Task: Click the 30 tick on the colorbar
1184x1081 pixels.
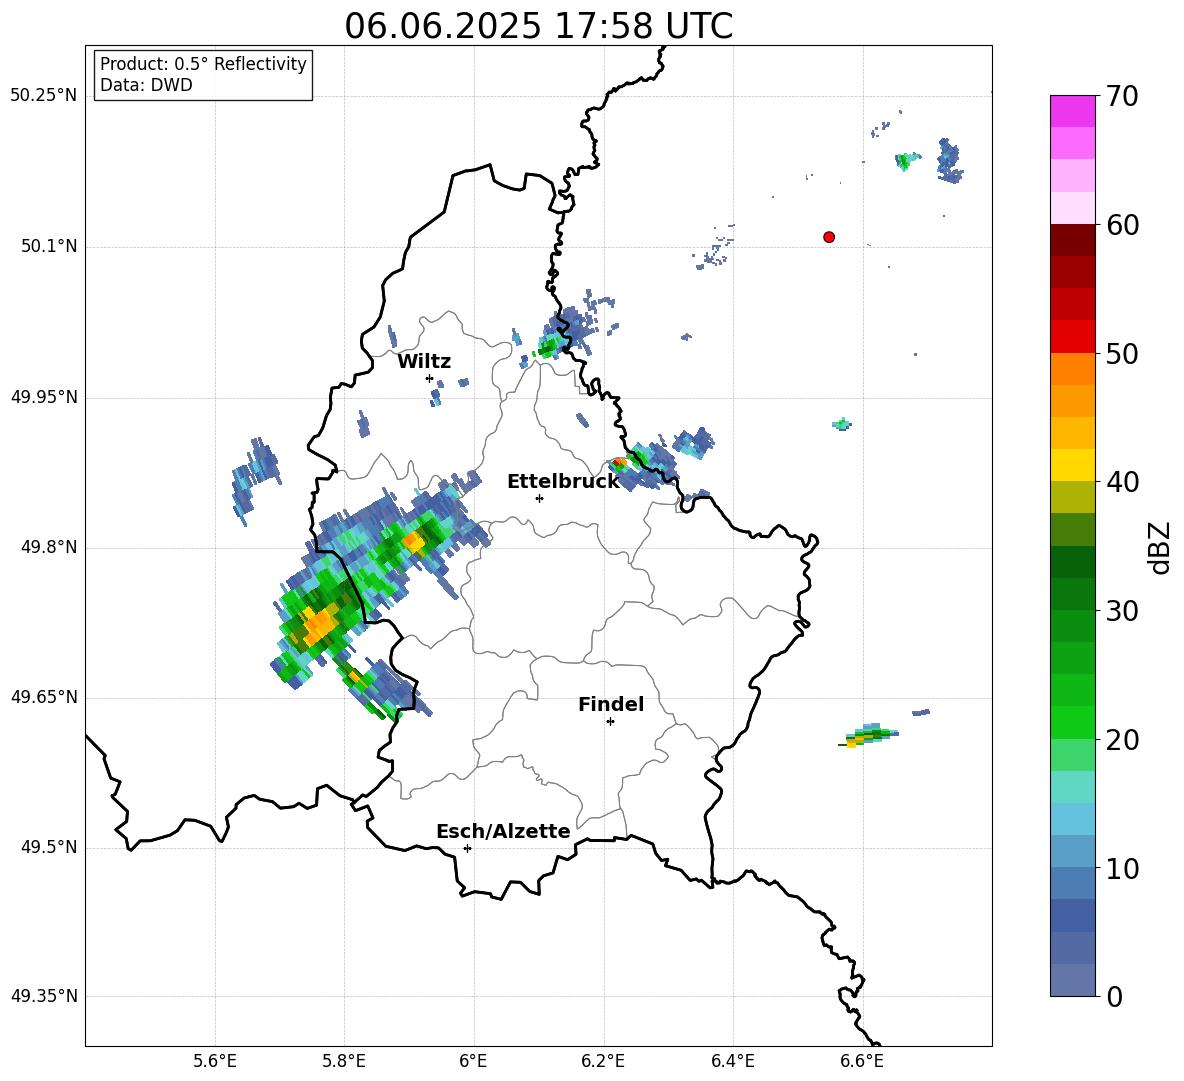Action: [1122, 611]
